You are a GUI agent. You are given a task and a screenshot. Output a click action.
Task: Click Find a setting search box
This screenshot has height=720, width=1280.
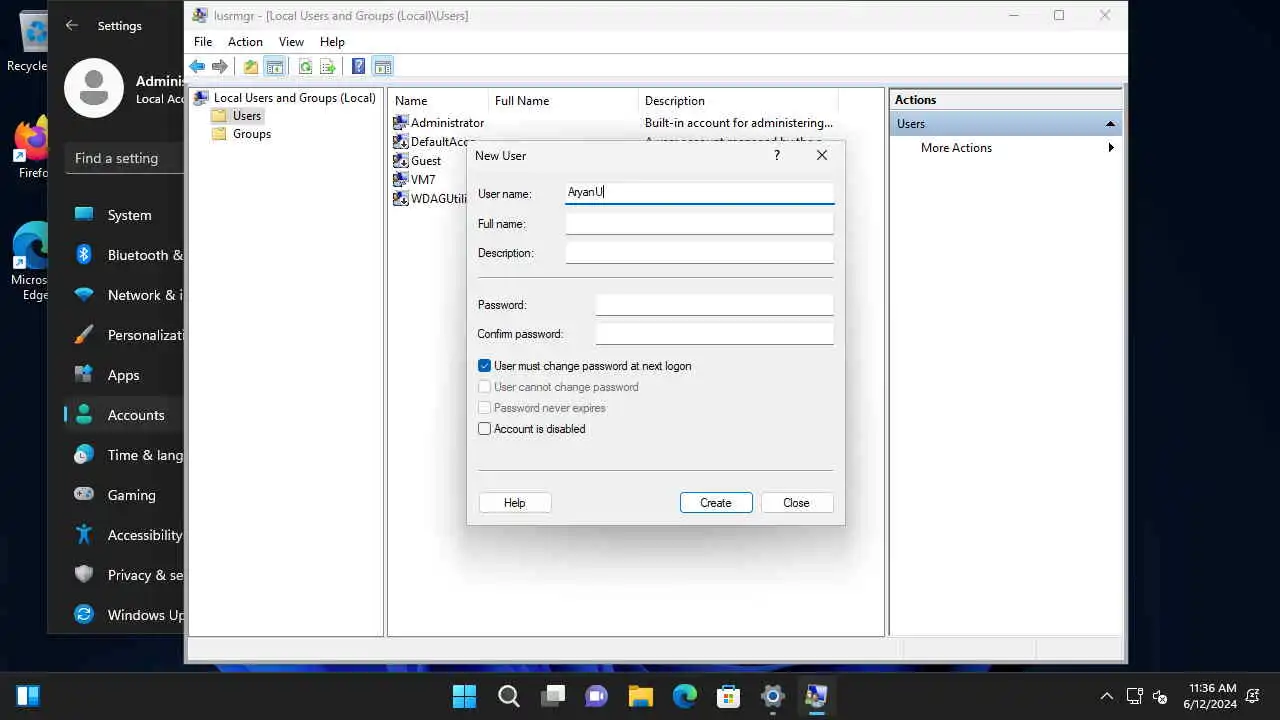click(125, 158)
